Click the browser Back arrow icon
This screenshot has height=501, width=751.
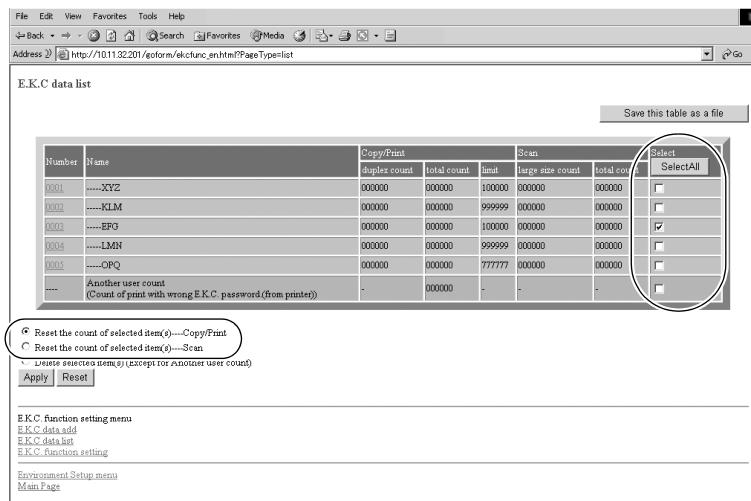pos(20,35)
